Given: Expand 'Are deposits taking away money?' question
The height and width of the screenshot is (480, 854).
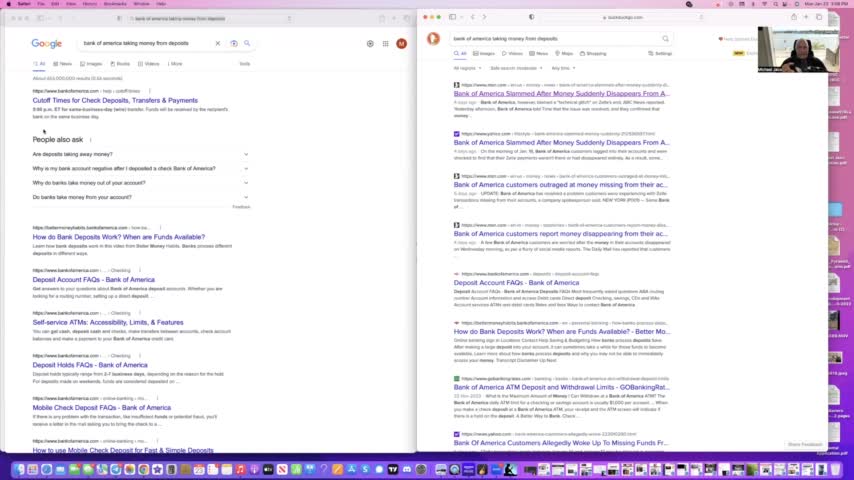Looking at the screenshot, I should click(141, 154).
